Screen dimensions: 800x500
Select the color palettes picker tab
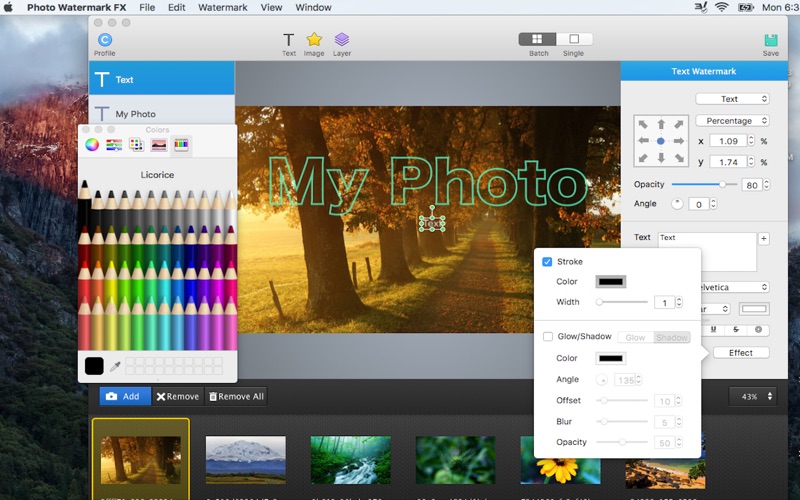136,145
